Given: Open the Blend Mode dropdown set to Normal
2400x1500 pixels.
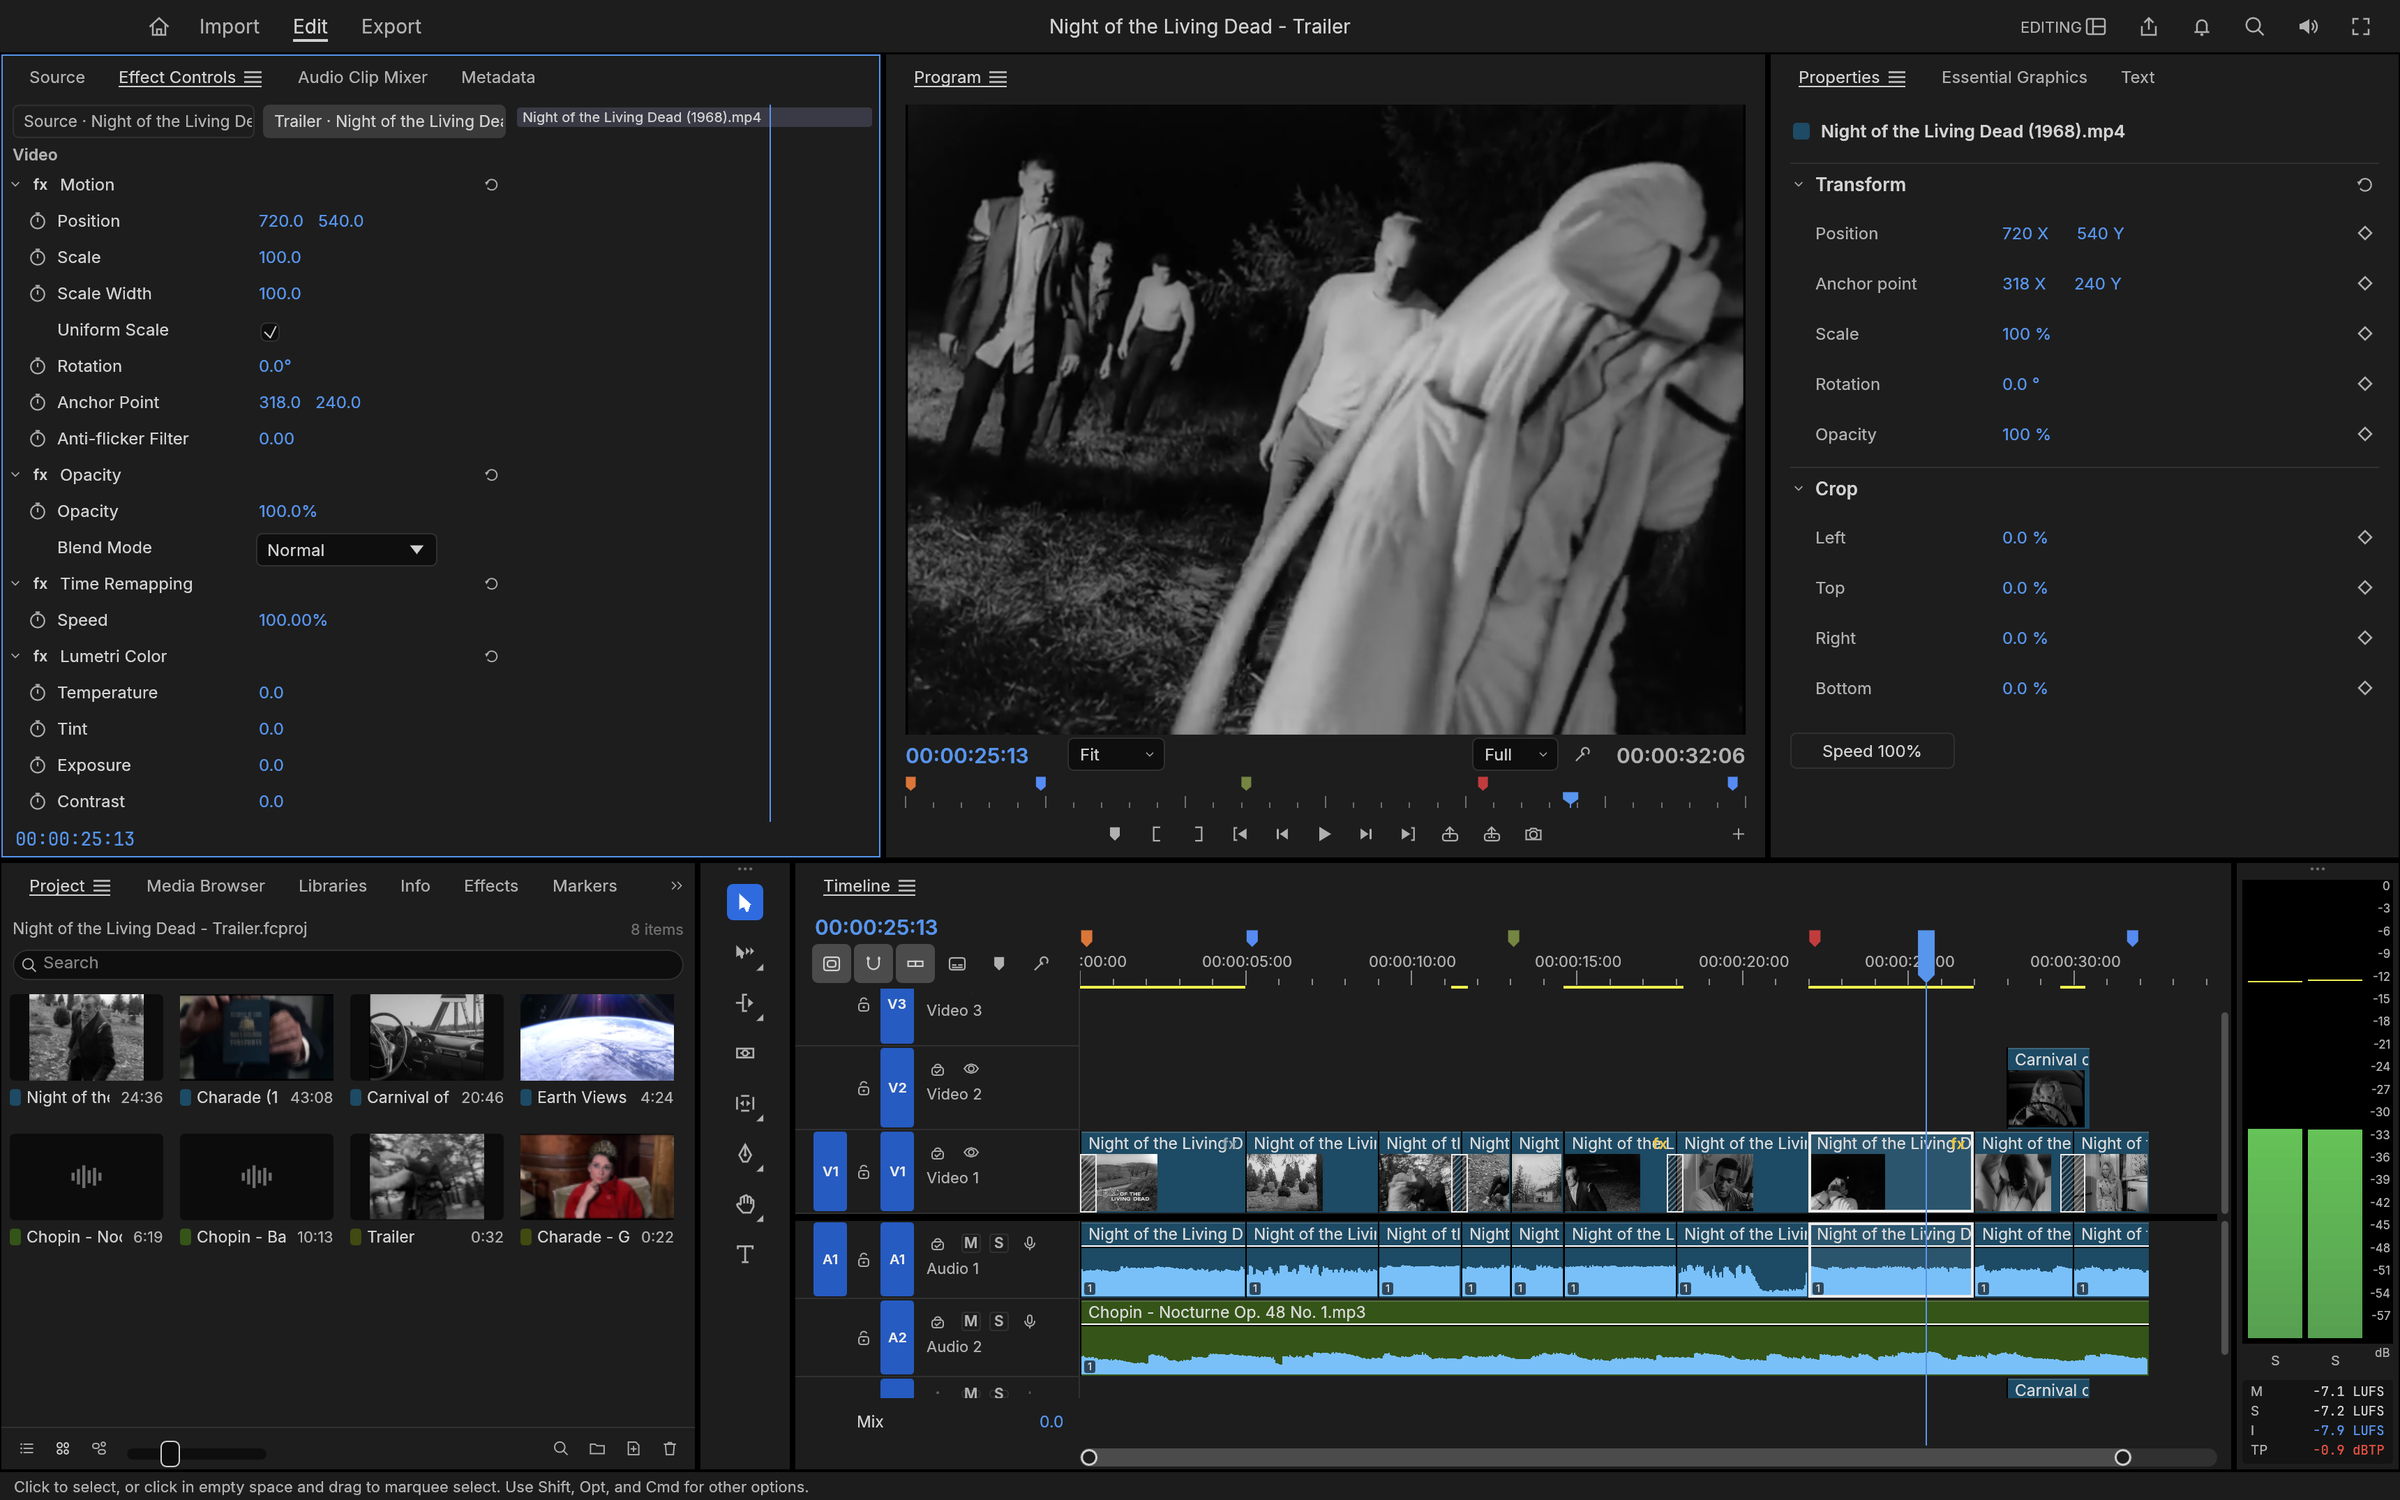Looking at the screenshot, I should [x=346, y=550].
